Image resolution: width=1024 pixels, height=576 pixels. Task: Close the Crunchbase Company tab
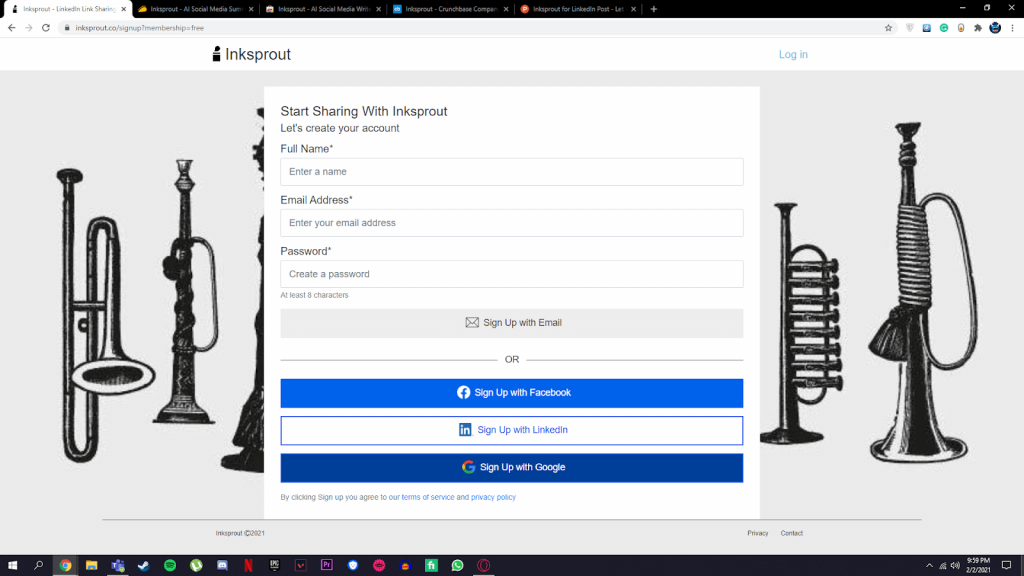click(505, 9)
